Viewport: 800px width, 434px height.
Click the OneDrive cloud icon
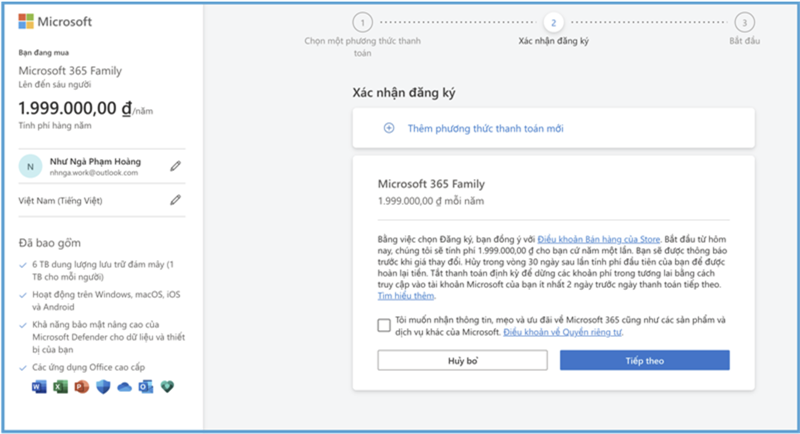tap(124, 388)
